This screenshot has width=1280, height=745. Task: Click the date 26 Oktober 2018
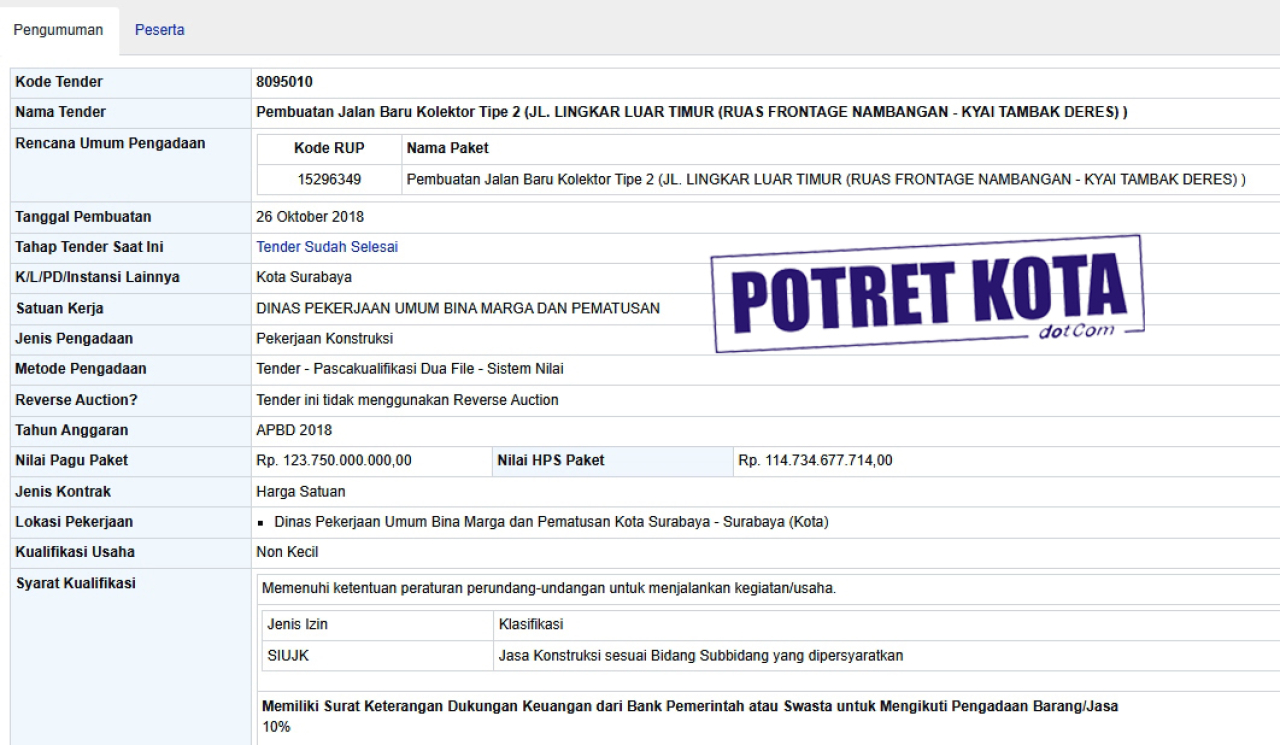point(310,217)
